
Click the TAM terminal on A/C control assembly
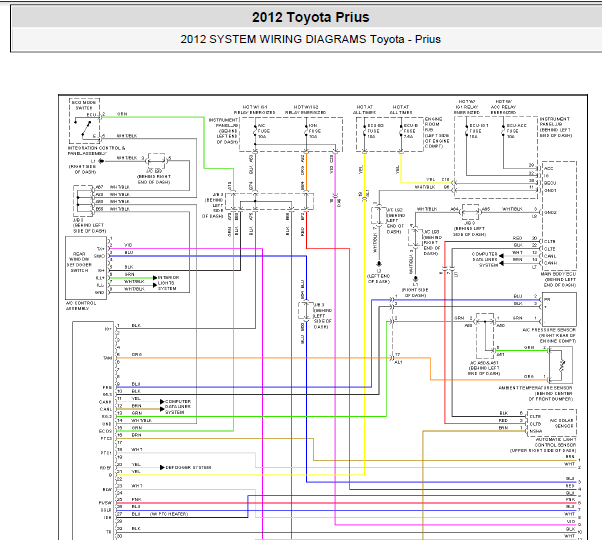pos(107,358)
